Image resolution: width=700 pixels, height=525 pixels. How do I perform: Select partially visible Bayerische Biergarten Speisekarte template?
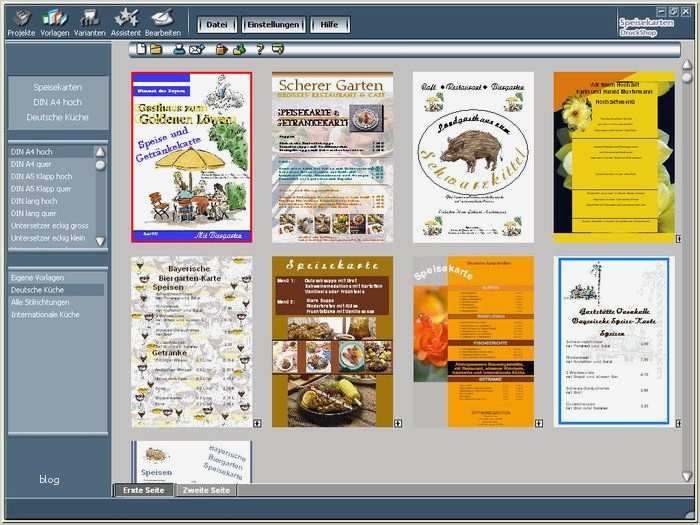point(192,462)
